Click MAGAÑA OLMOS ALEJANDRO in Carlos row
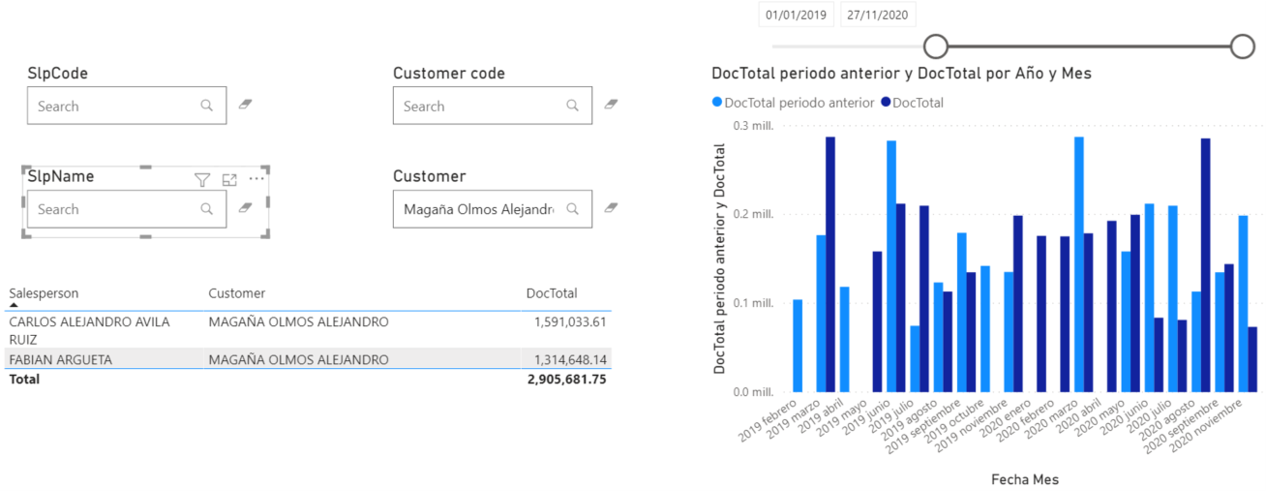This screenshot has height=491, width=1266. (x=298, y=322)
